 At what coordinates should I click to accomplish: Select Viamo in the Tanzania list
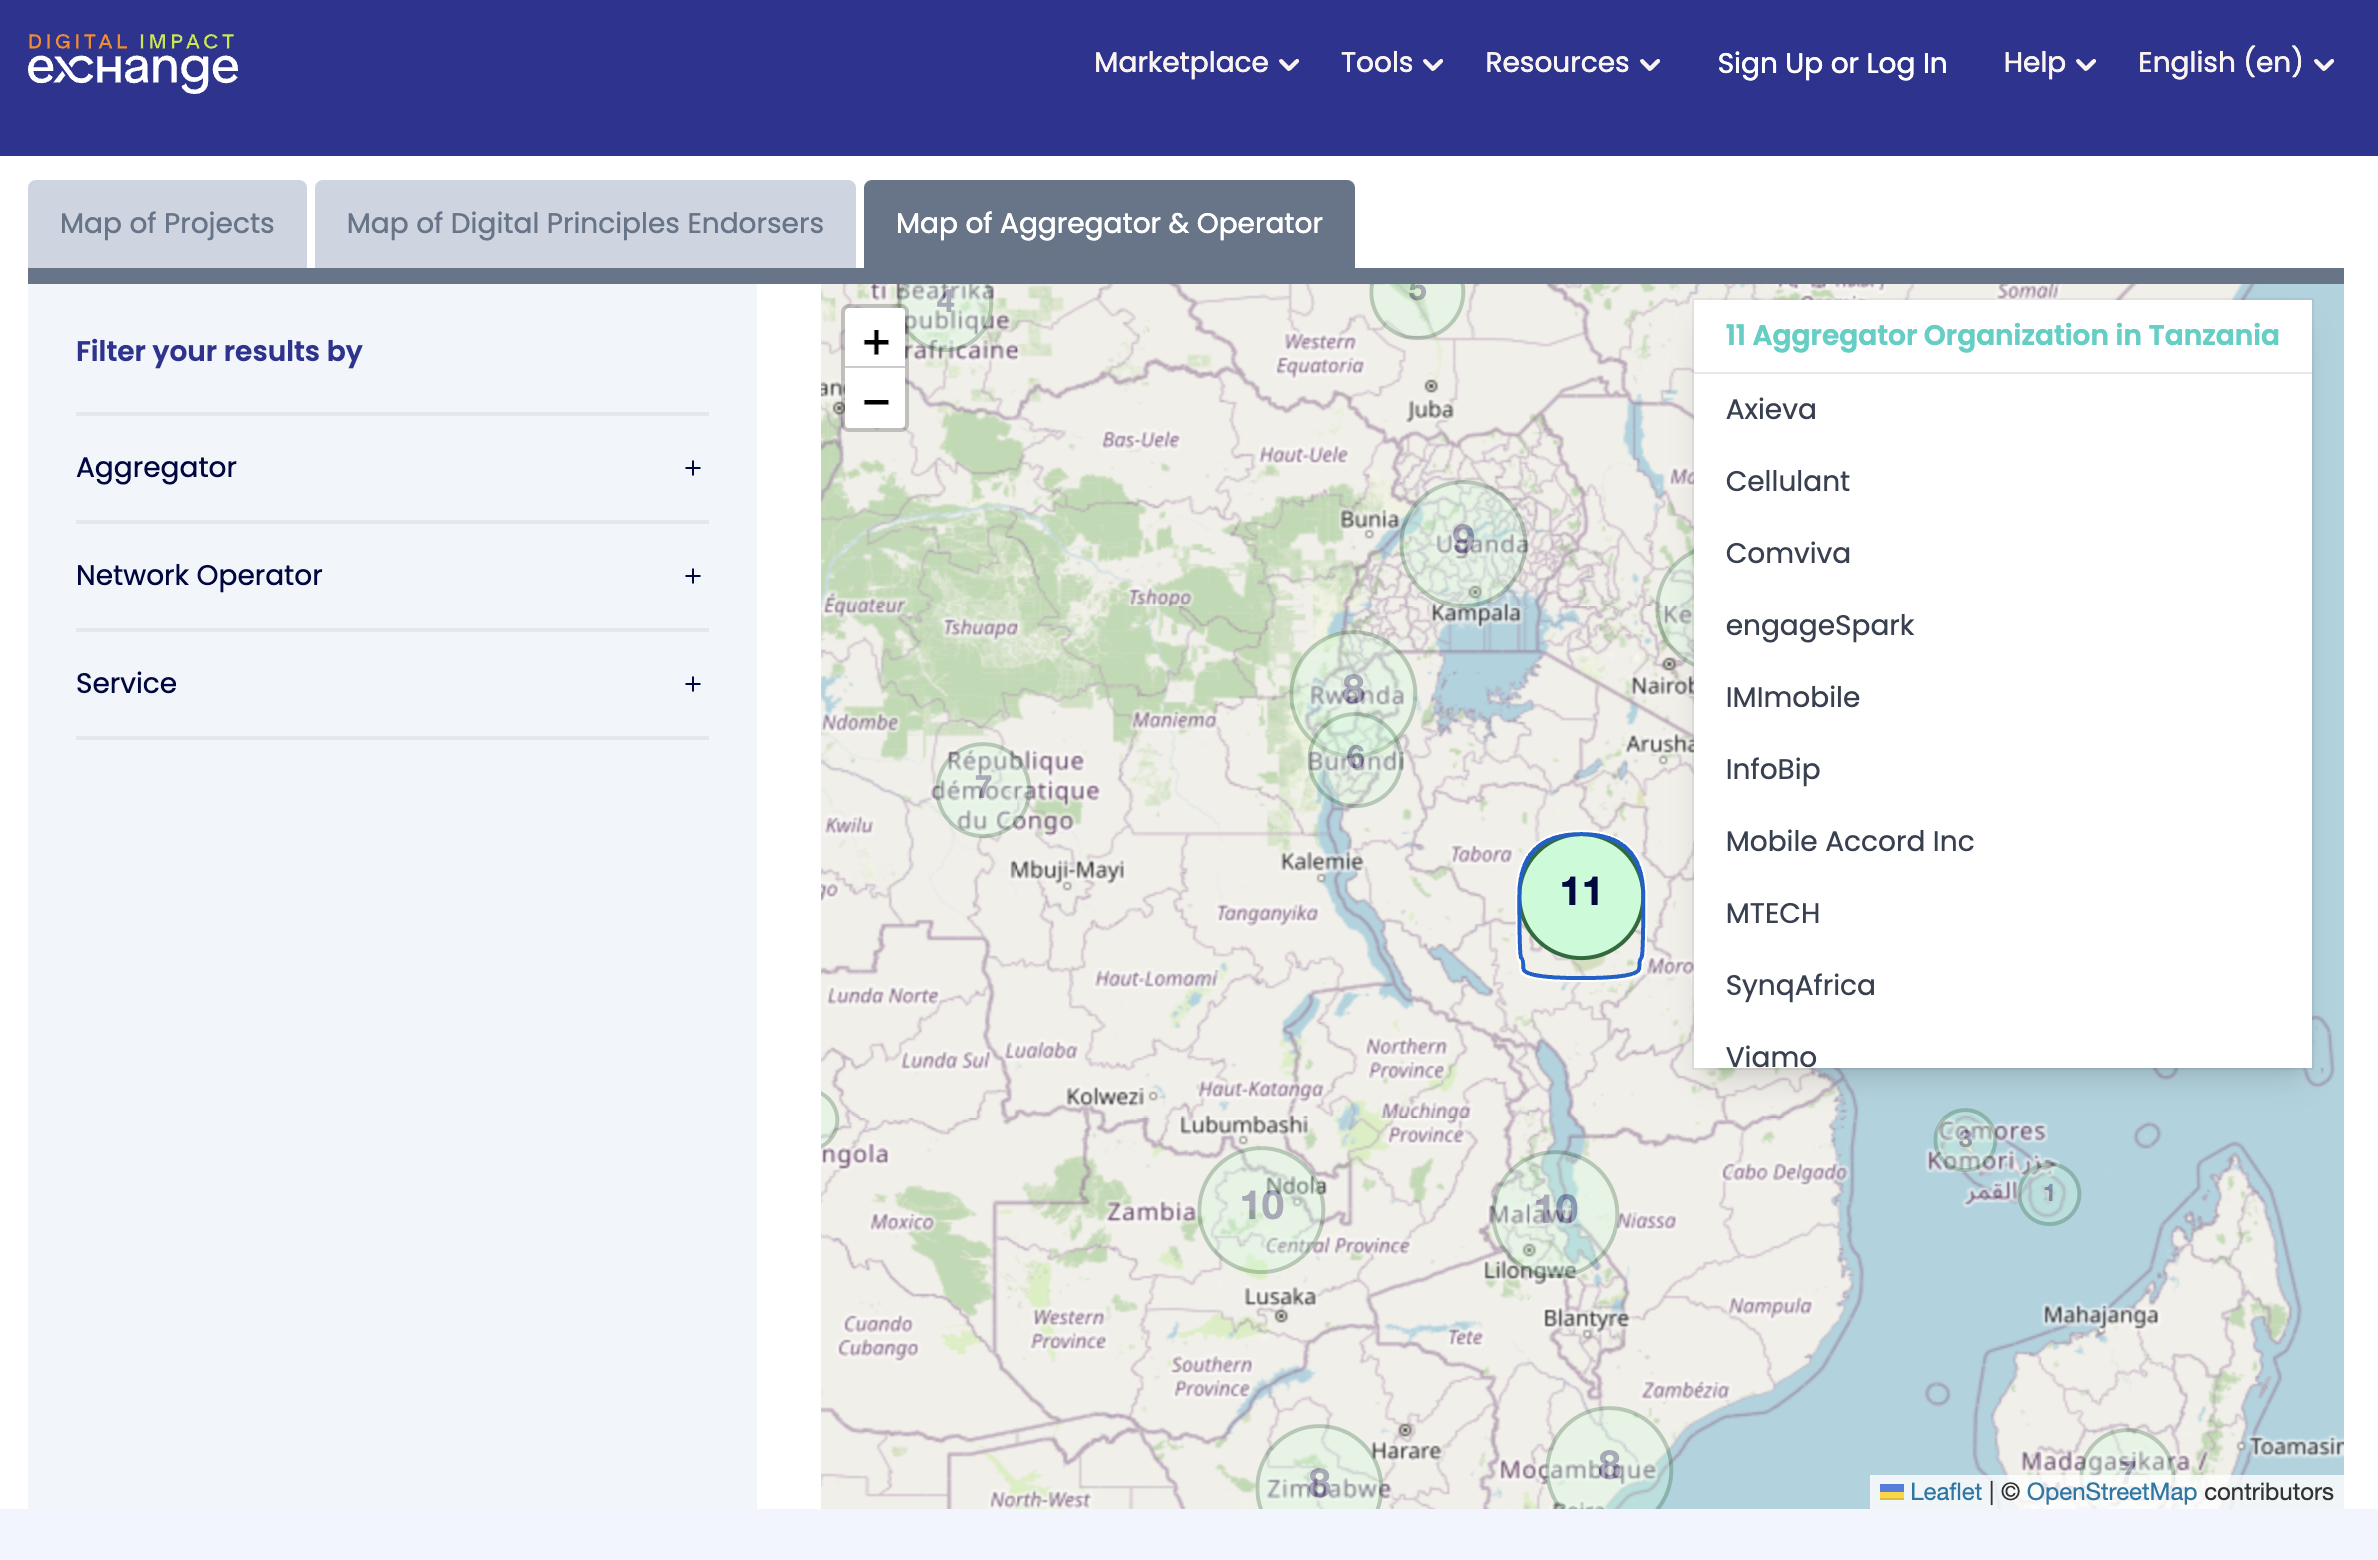[1770, 1055]
